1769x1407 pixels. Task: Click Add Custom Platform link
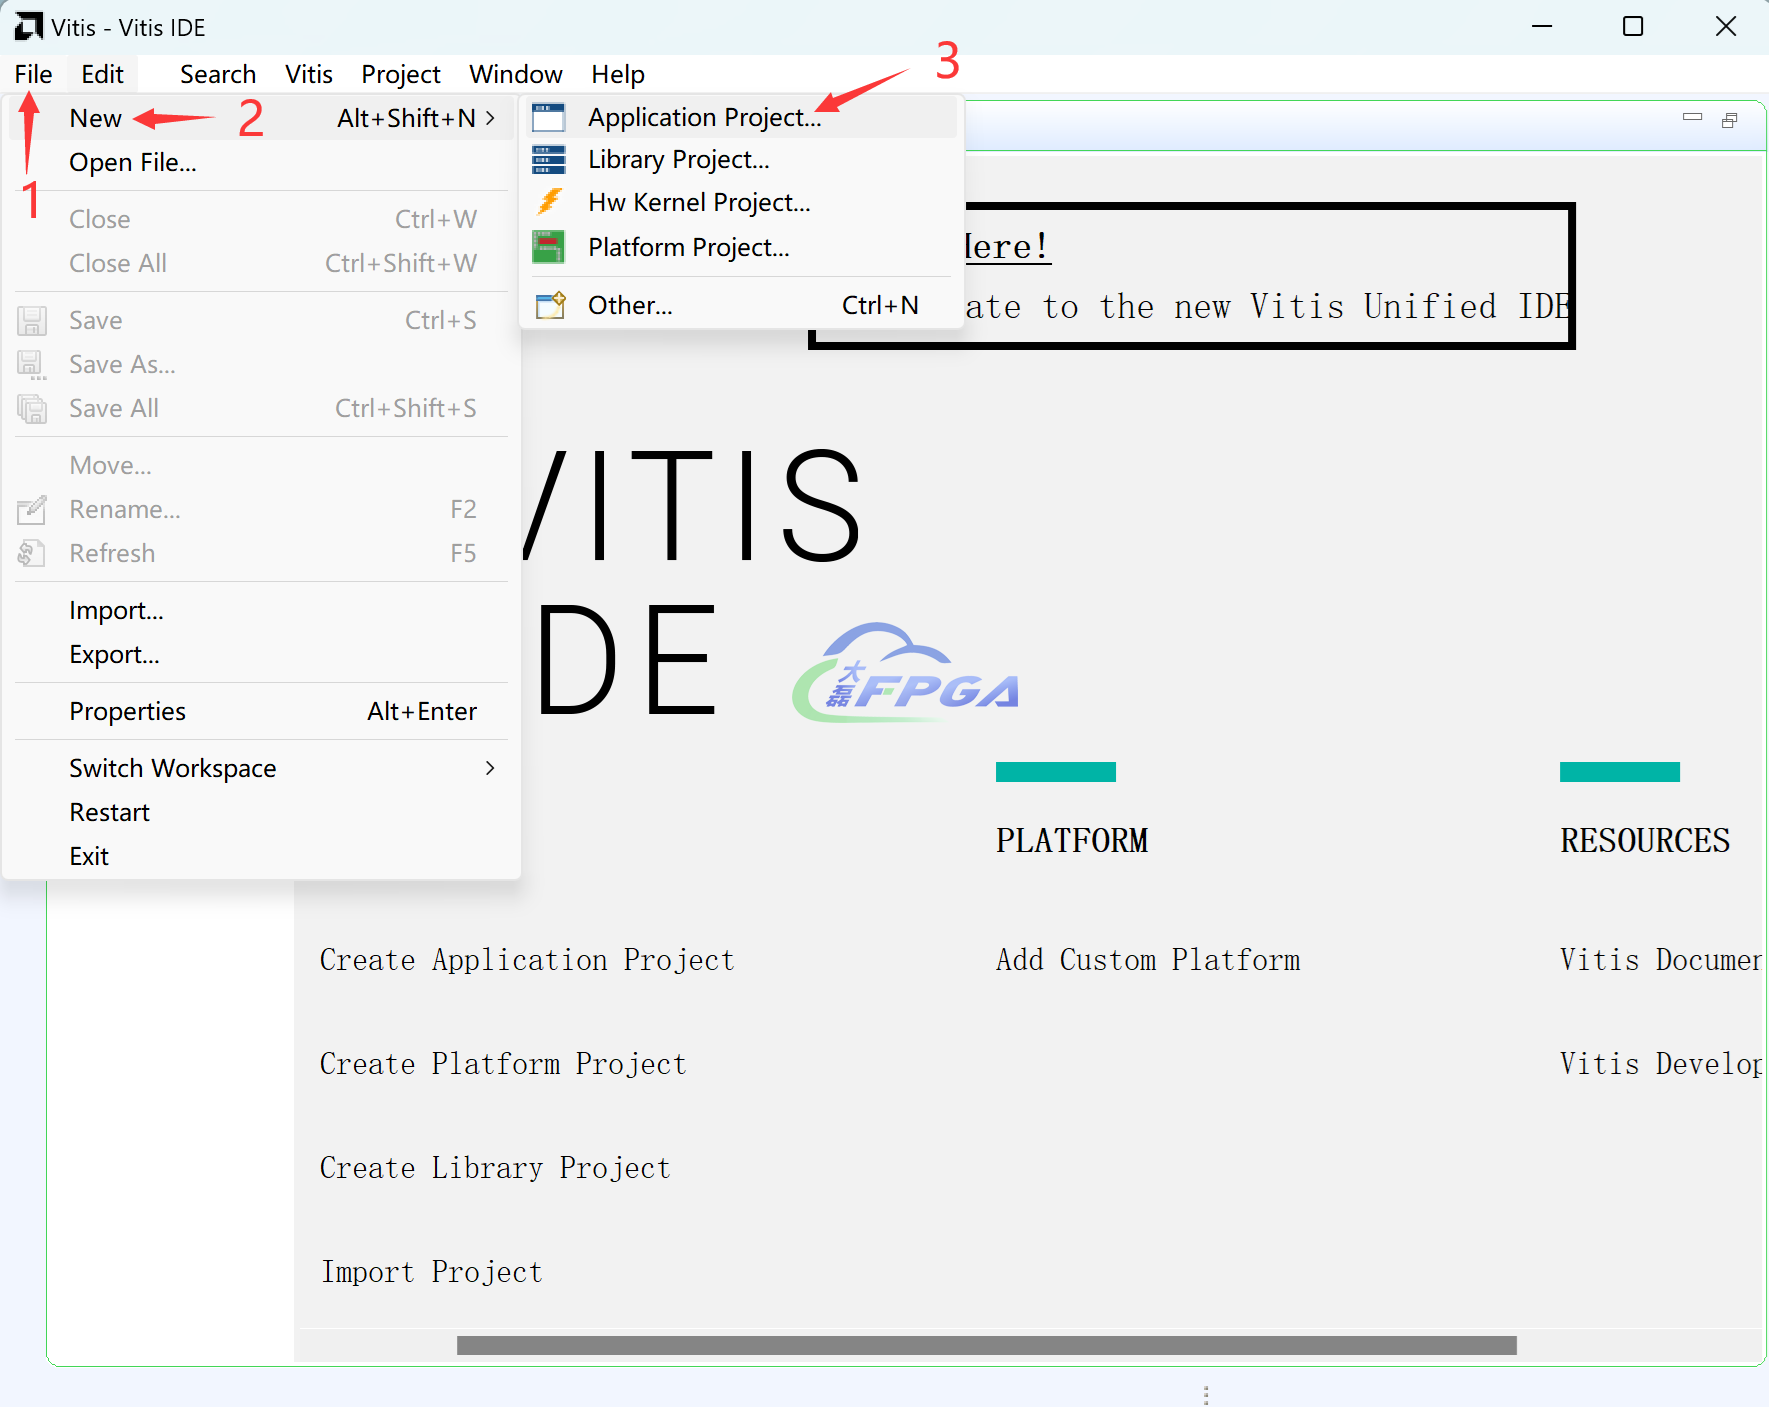pos(1148,961)
